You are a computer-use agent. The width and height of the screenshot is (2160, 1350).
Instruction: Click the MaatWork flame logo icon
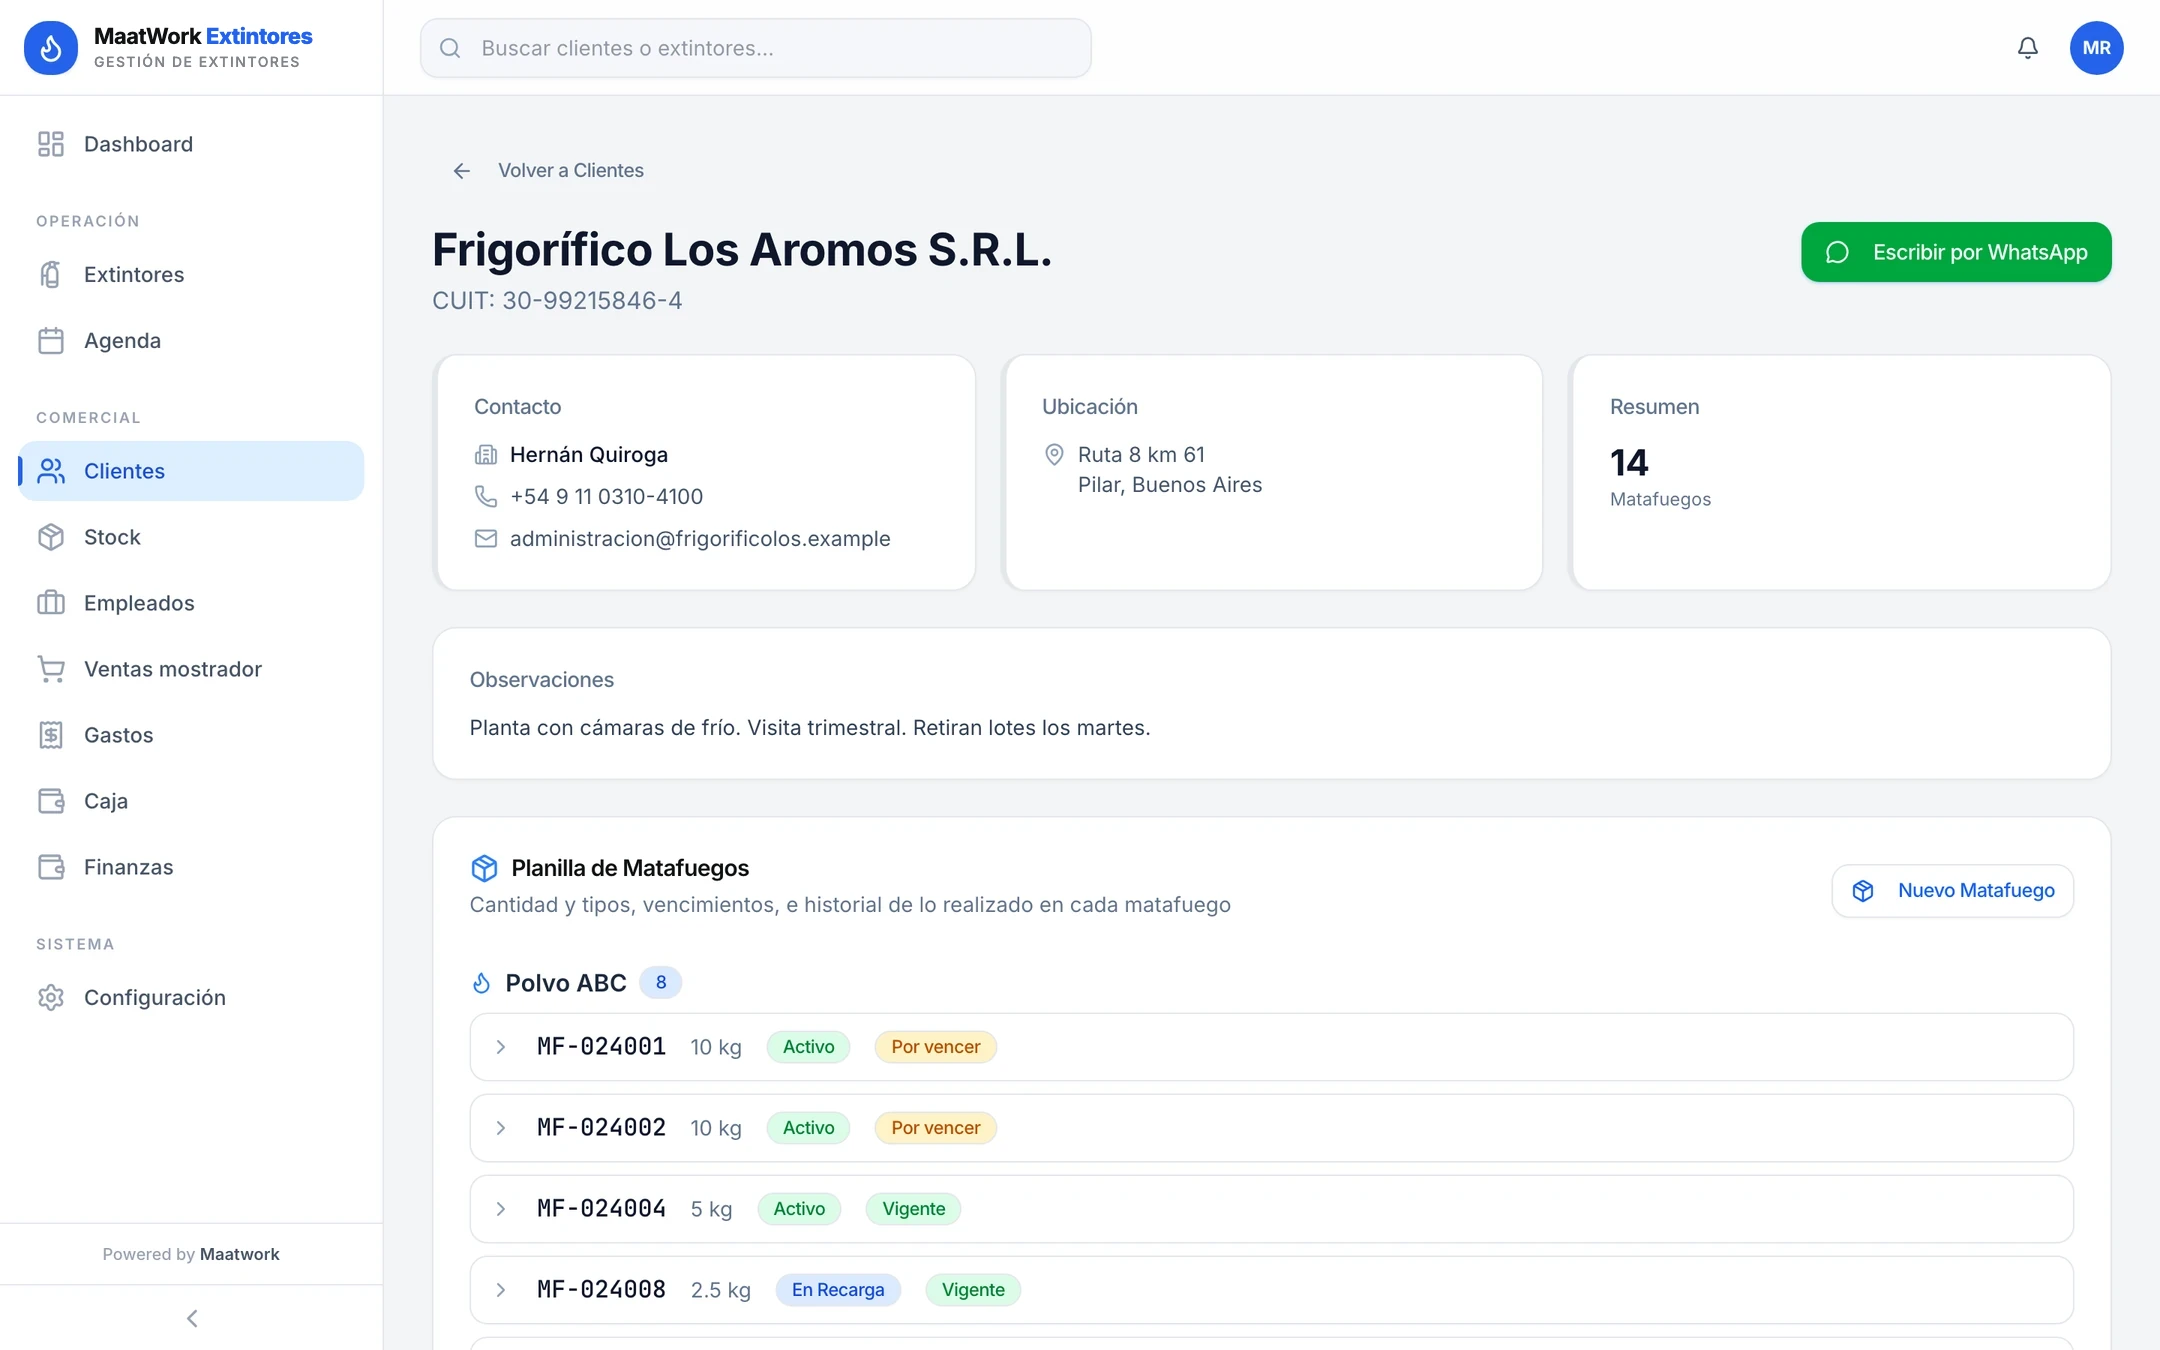[51, 48]
